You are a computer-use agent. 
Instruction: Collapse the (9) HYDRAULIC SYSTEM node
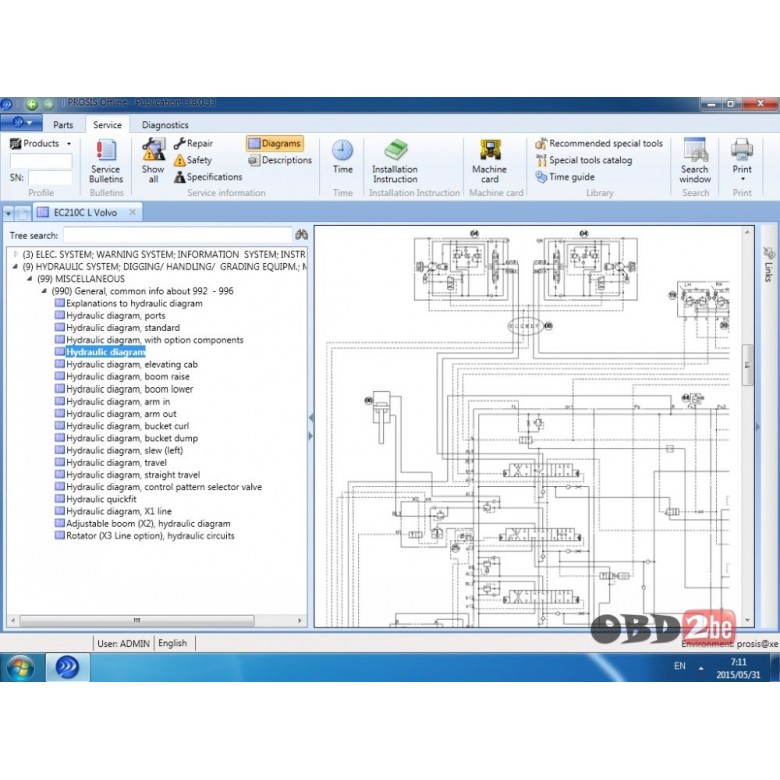tap(15, 267)
